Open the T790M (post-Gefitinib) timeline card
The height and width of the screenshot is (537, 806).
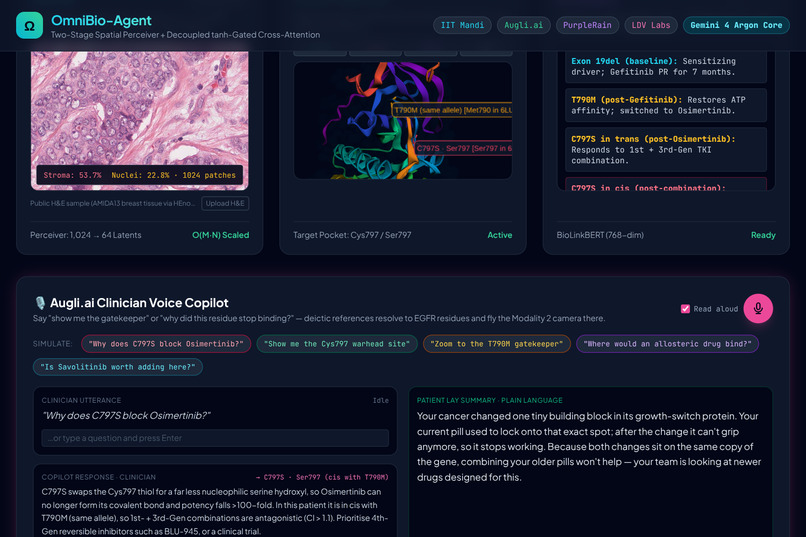[666, 105]
